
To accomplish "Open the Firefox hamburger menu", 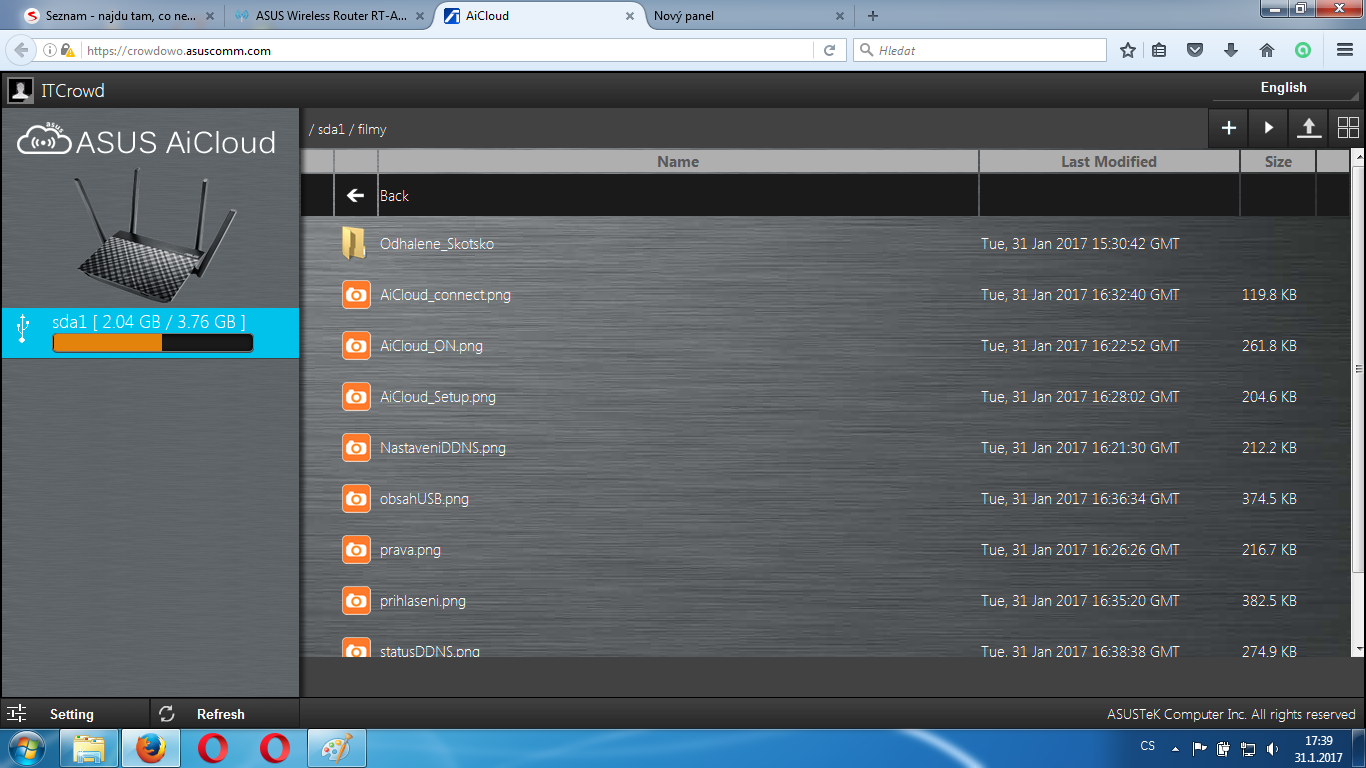I will coord(1345,50).
